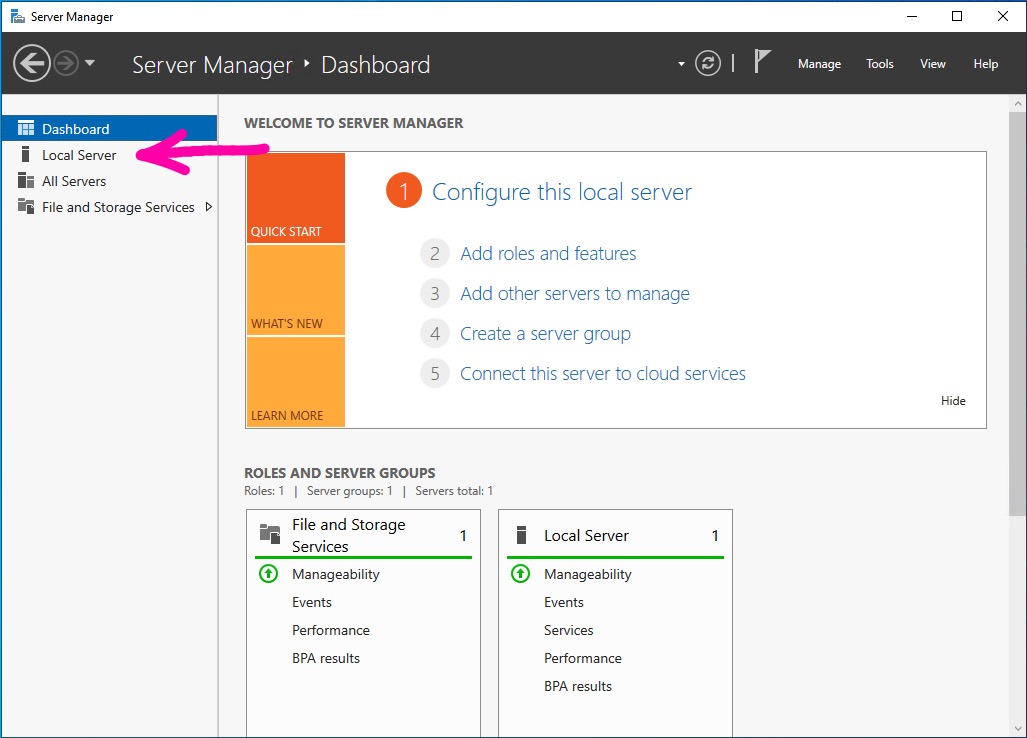Open the notifications flag icon
The height and width of the screenshot is (738, 1027).
coord(762,63)
